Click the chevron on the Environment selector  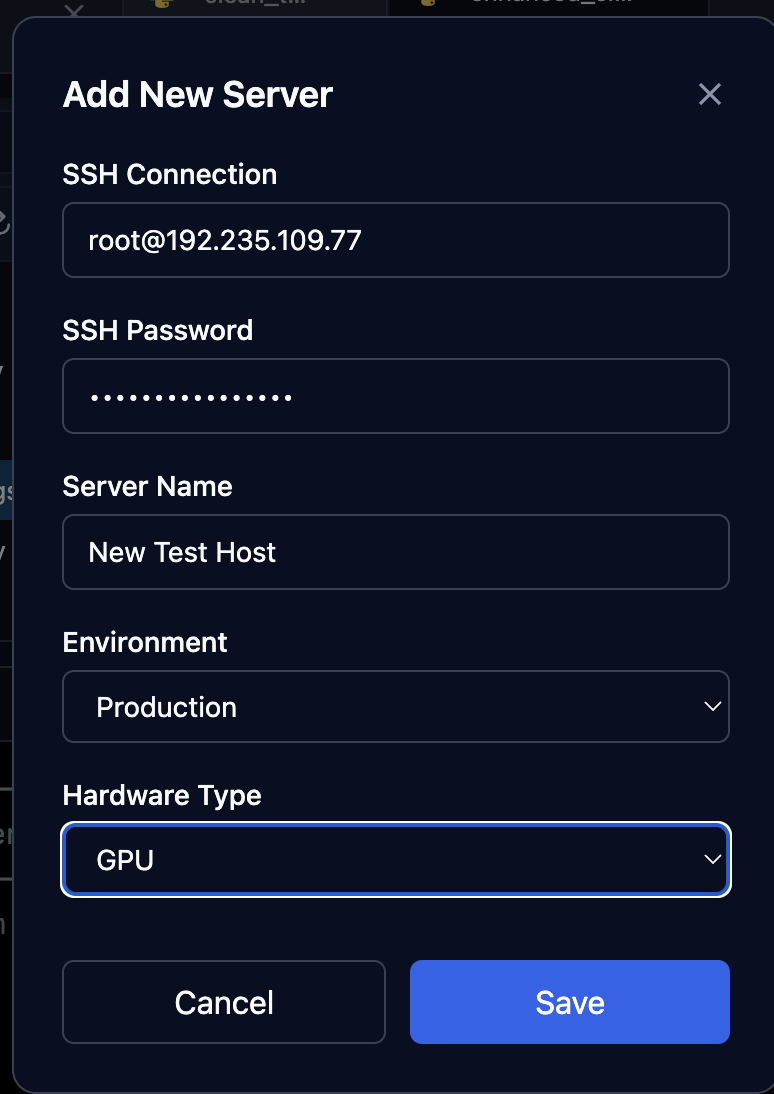point(712,706)
